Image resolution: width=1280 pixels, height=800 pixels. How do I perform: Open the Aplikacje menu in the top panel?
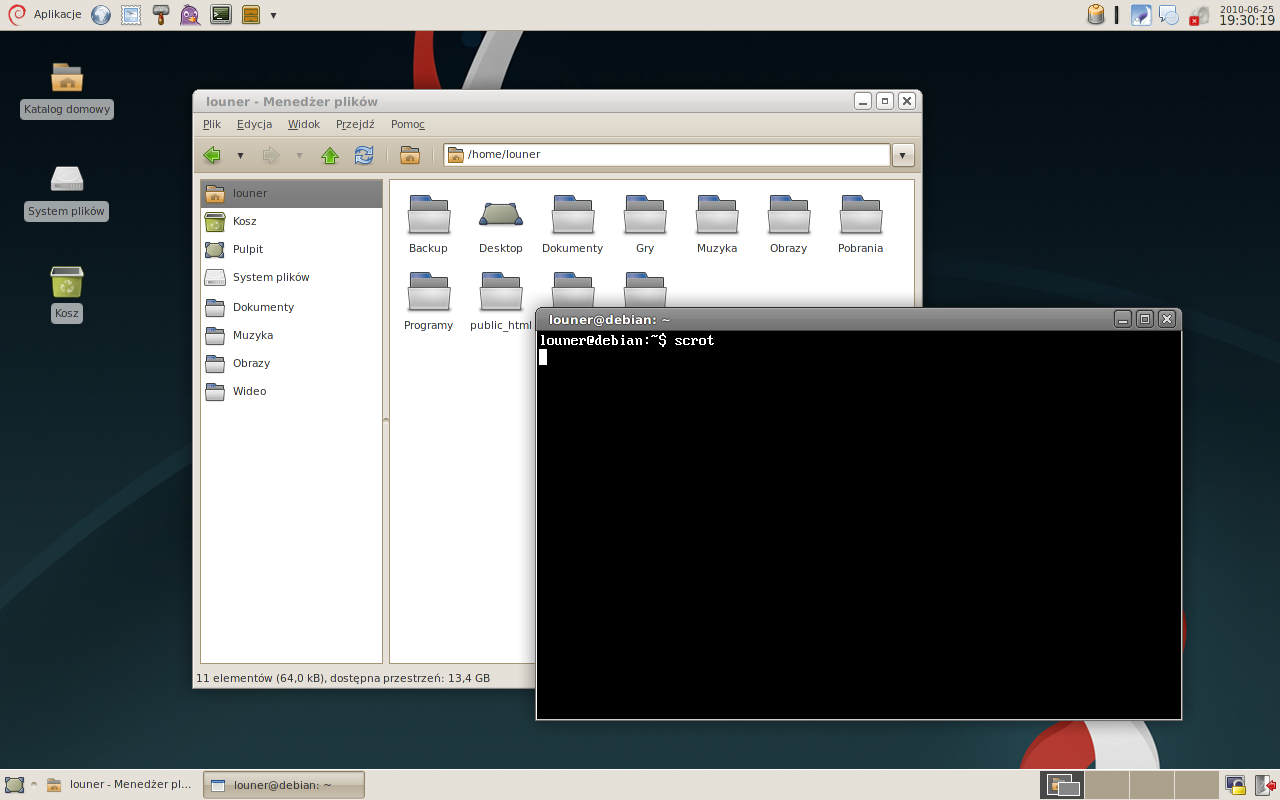pyautogui.click(x=45, y=15)
